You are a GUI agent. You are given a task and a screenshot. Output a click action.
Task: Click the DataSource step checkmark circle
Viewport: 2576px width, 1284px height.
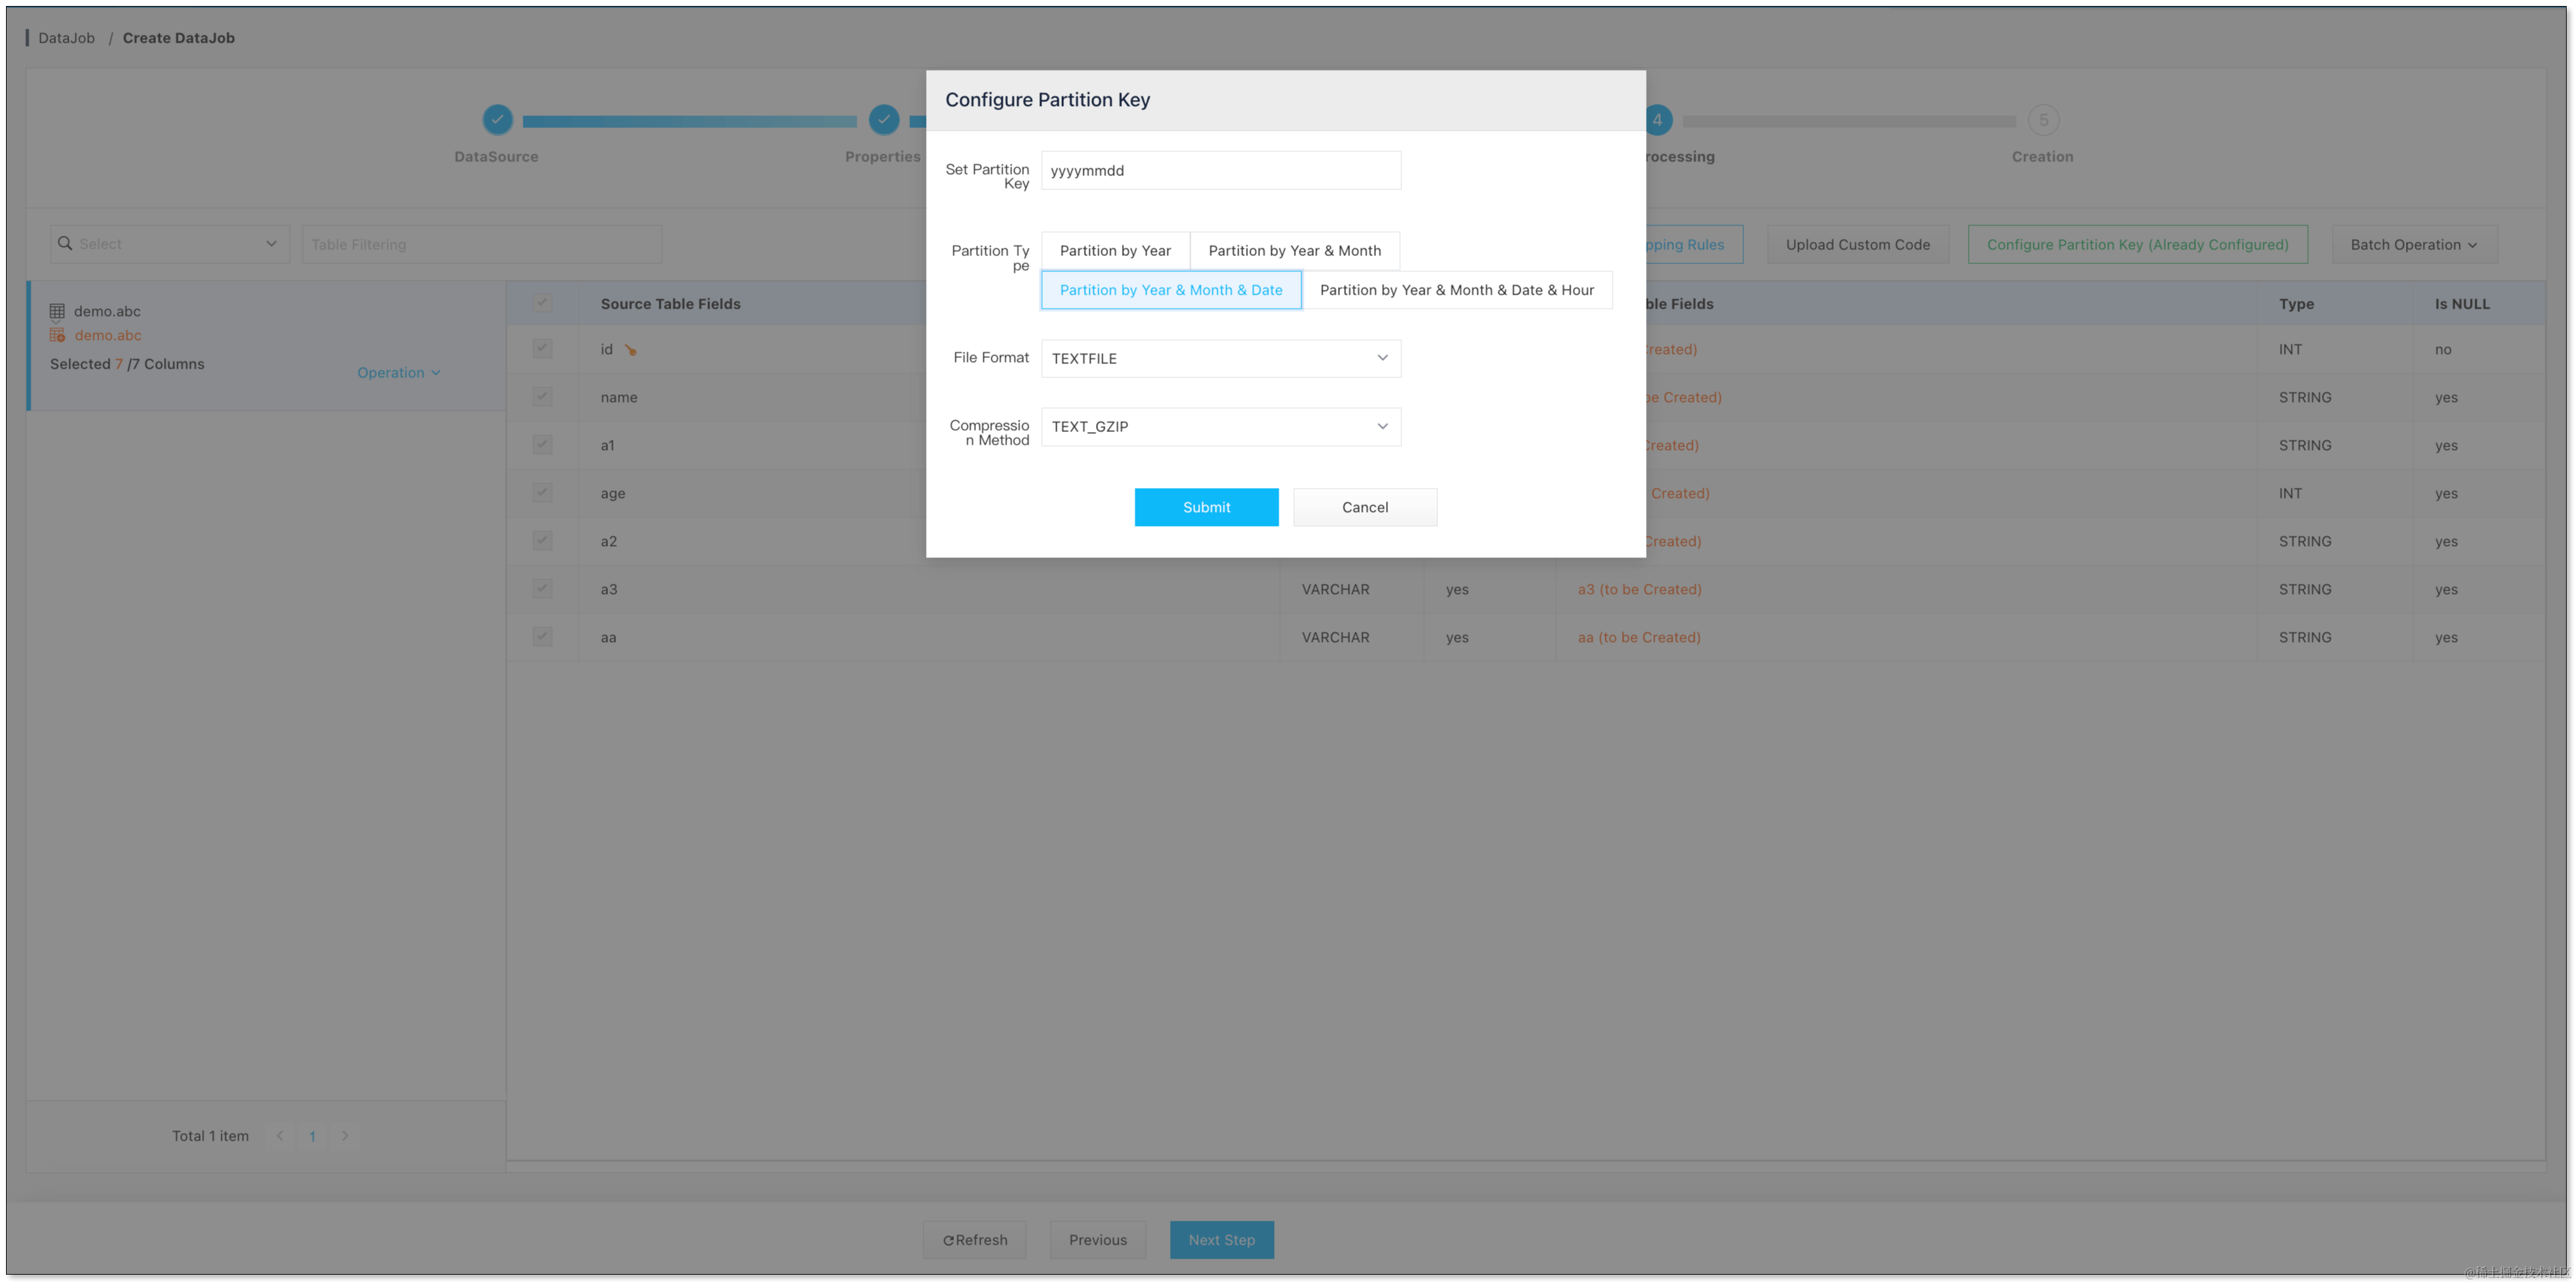click(497, 120)
